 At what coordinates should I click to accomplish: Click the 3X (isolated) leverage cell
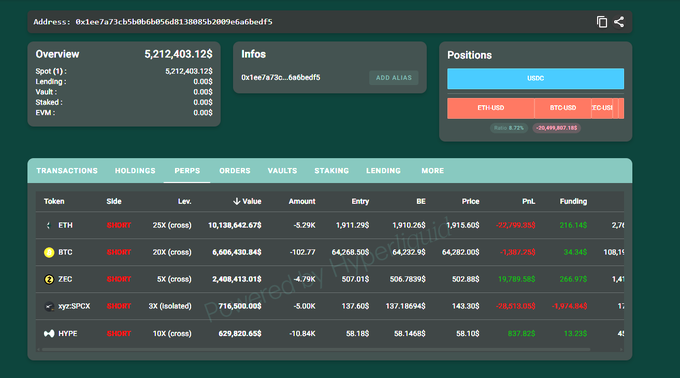click(170, 306)
